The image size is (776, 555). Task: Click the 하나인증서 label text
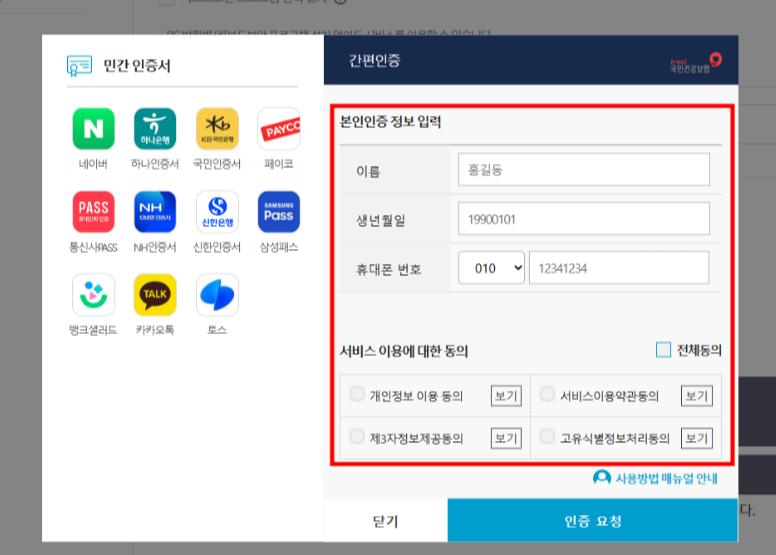155,164
